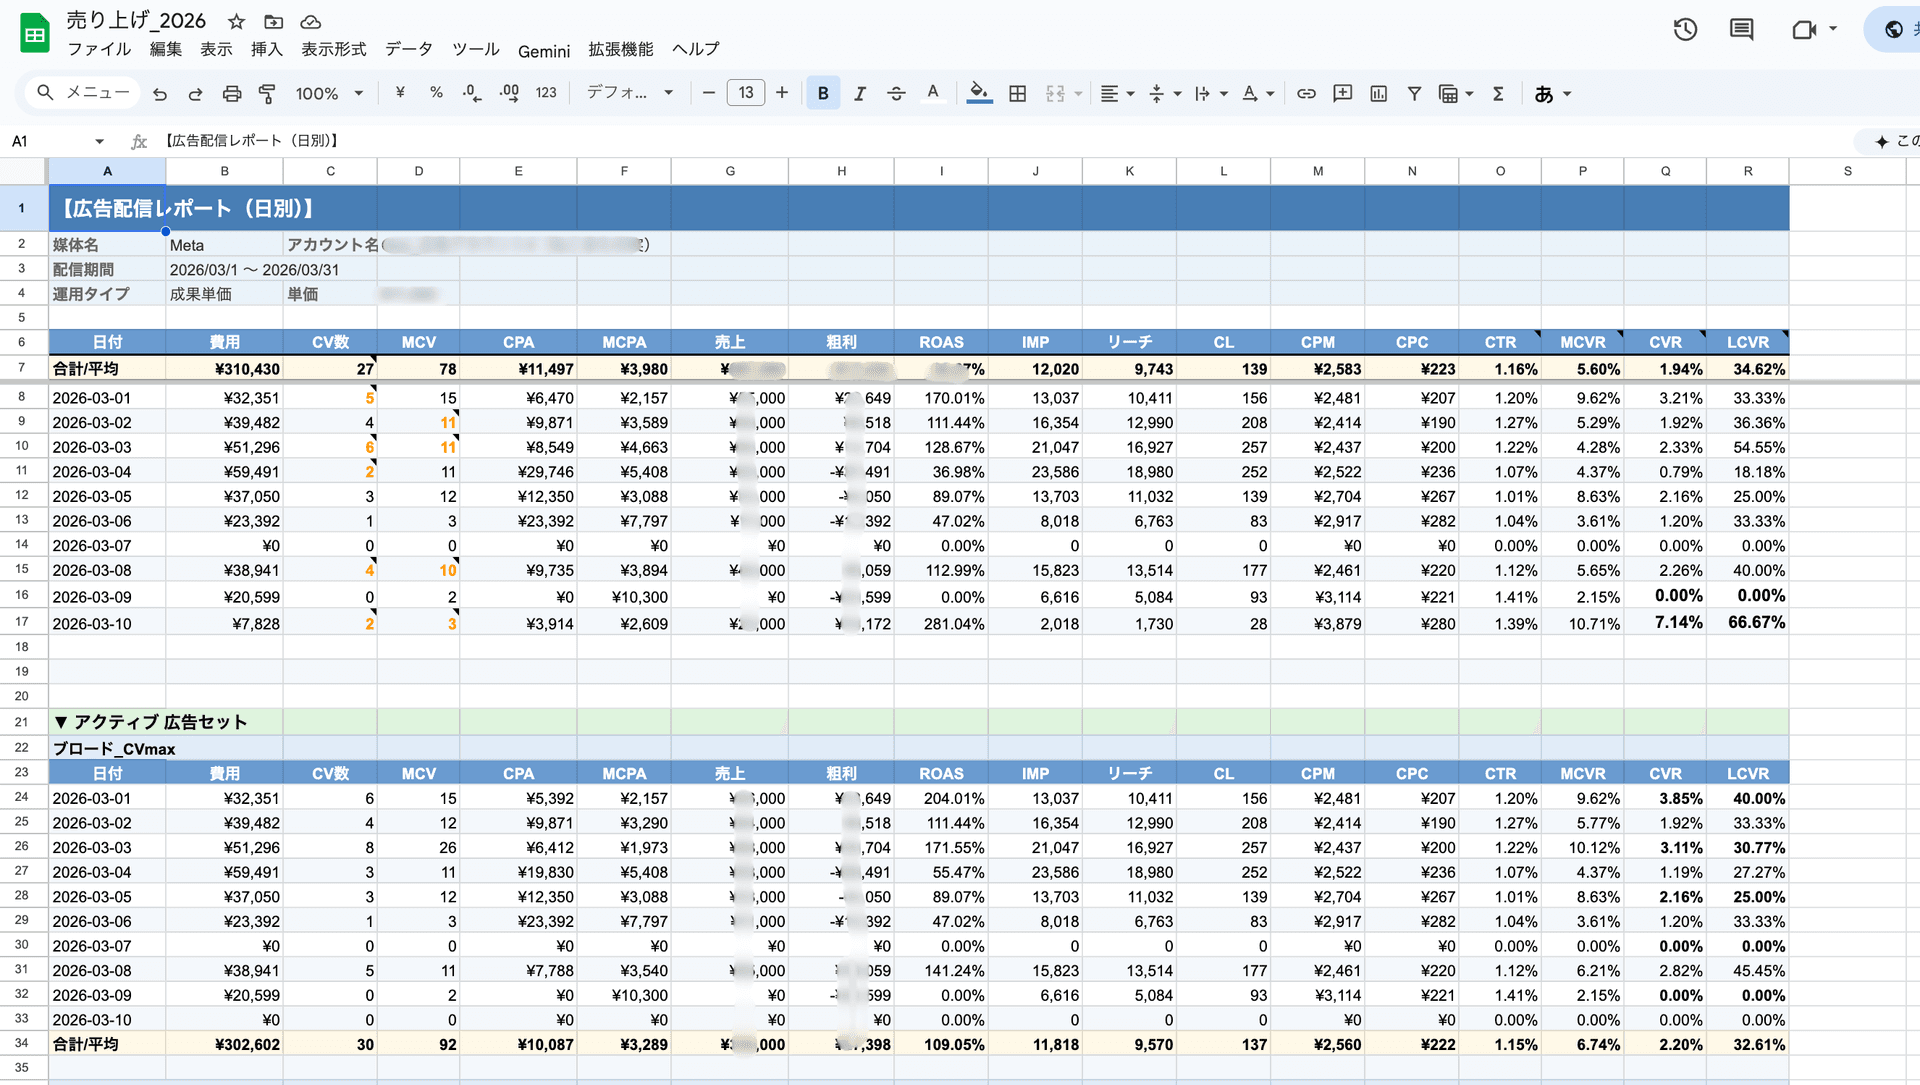1920x1085 pixels.
Task: Toggle bold formatting
Action: tap(822, 93)
